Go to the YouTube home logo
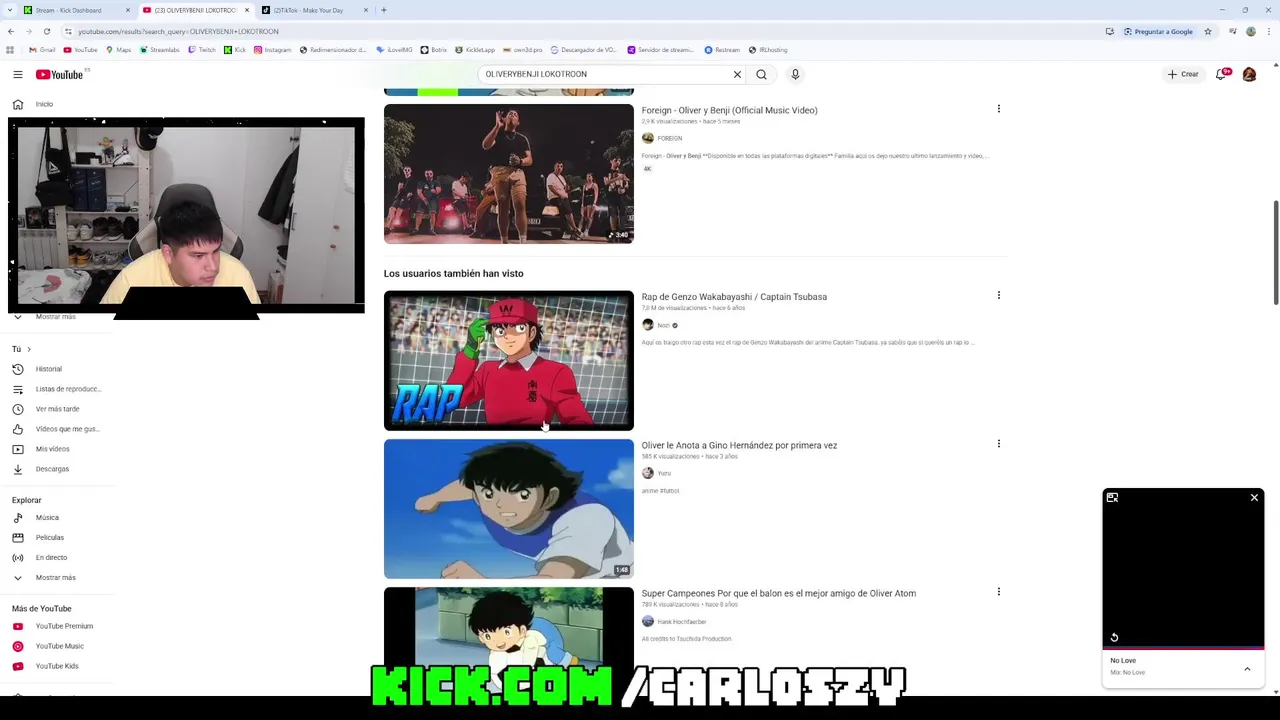Image resolution: width=1280 pixels, height=720 pixels. pyautogui.click(x=59, y=75)
